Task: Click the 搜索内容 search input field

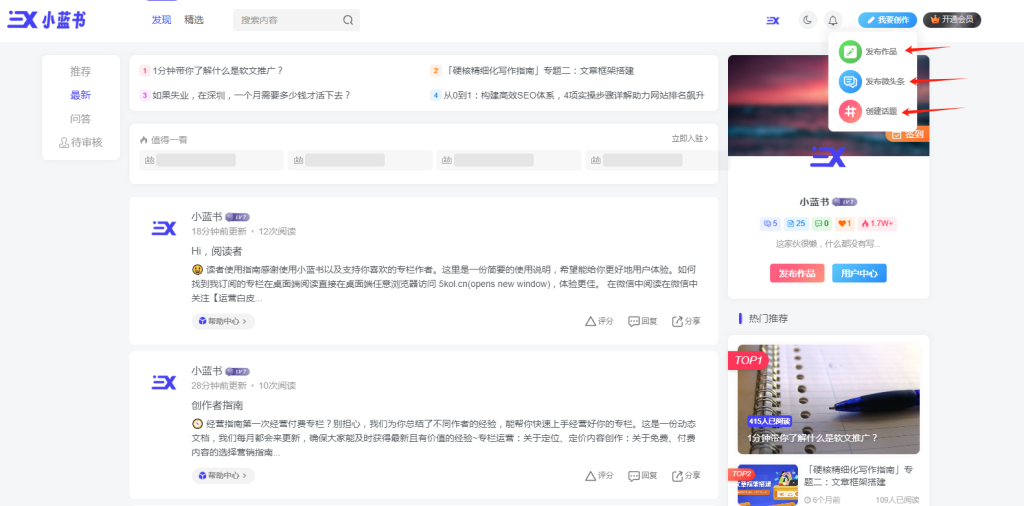Action: click(286, 20)
